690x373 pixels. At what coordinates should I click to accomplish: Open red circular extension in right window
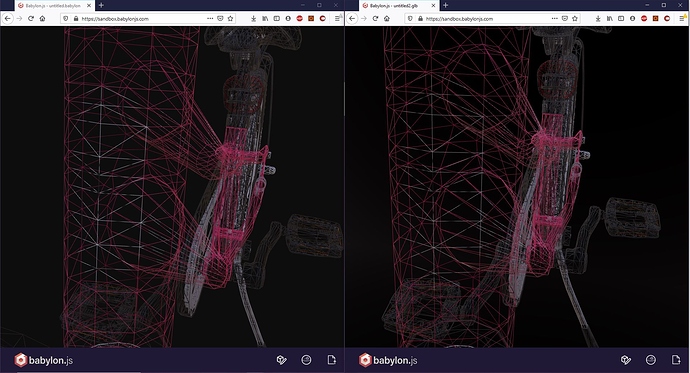667,18
